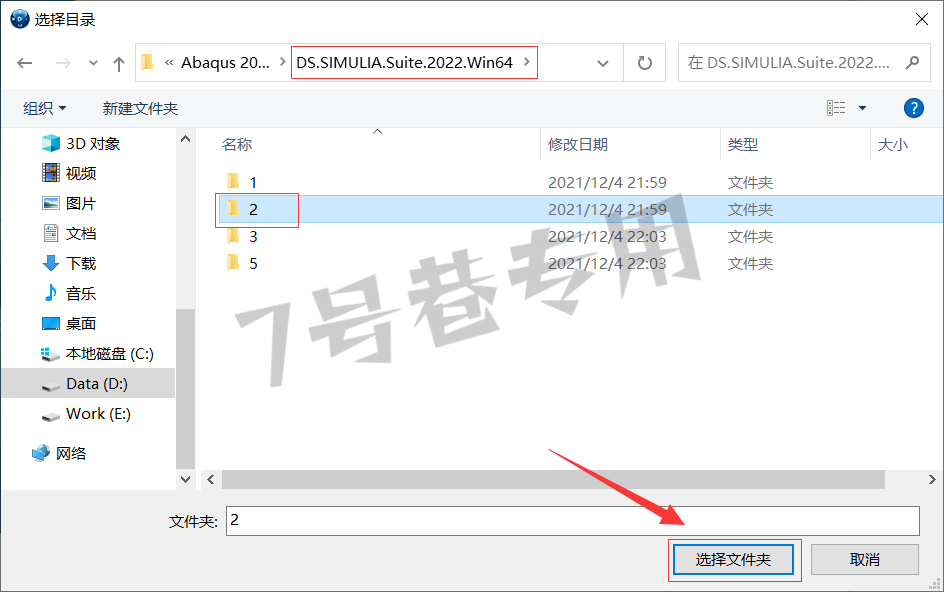Viewport: 944px width, 592px height.
Task: Select 文档 in the navigation pane
Action: point(81,234)
